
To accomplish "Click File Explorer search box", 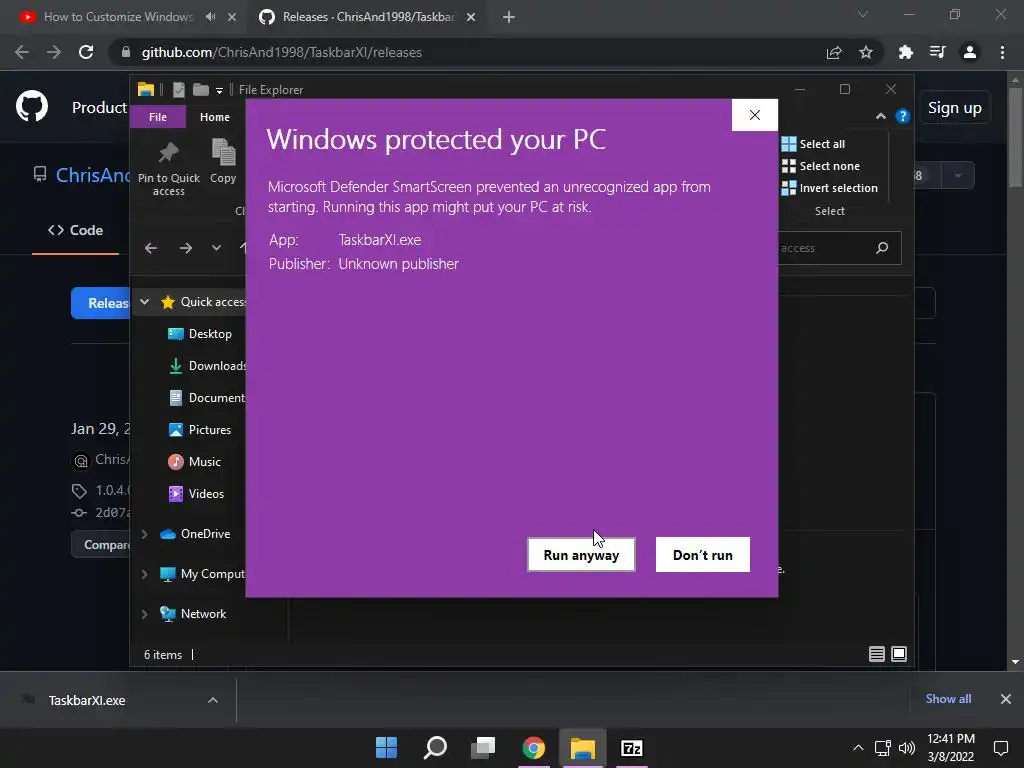I will coord(839,248).
